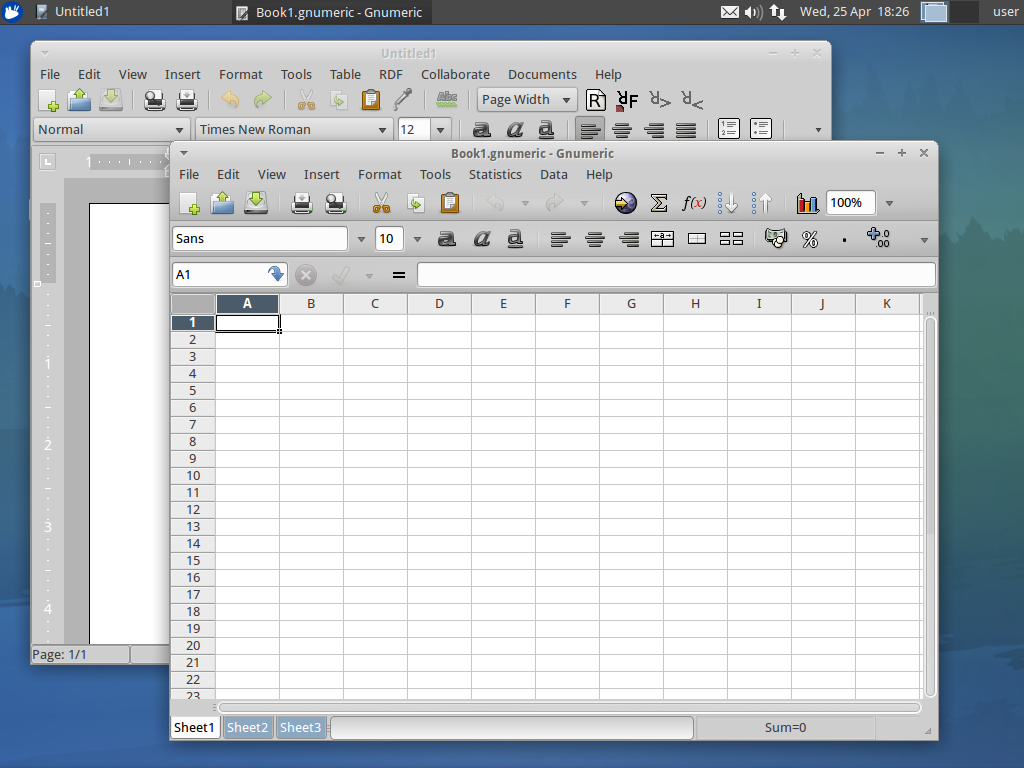Click the Sum (sigma) icon in Gnumeric
The height and width of the screenshot is (768, 1024).
pos(659,203)
